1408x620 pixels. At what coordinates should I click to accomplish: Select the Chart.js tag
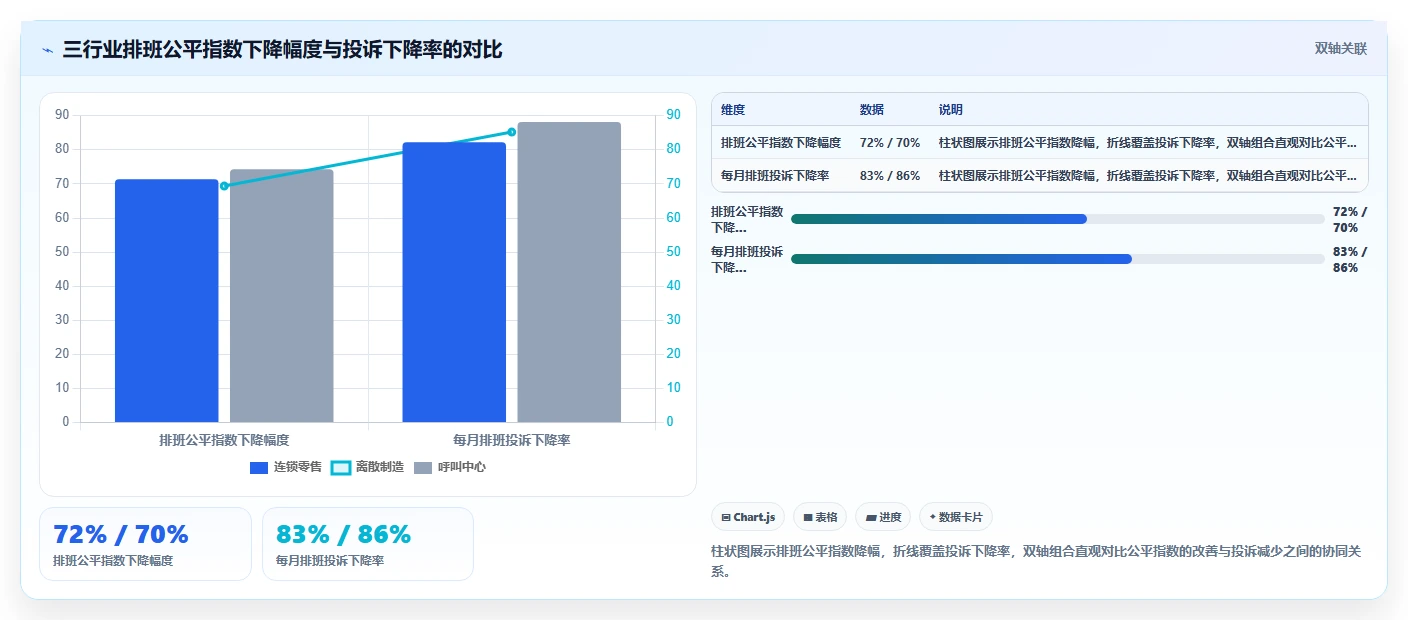pos(748,517)
